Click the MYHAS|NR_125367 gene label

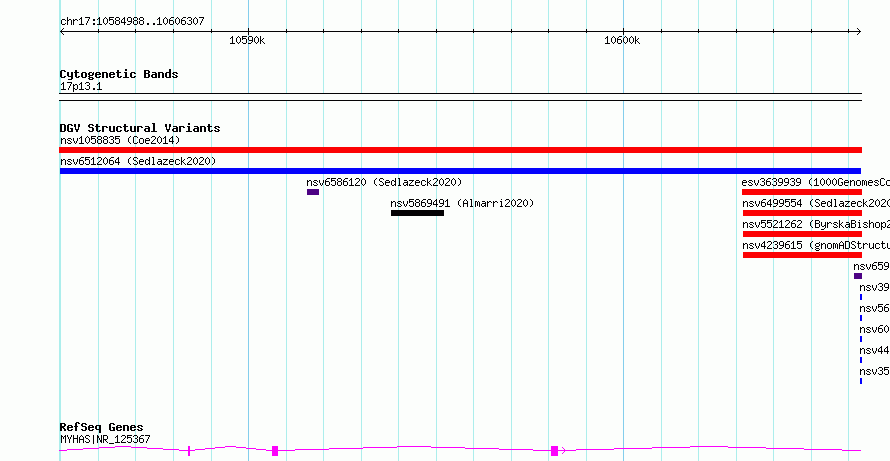(105, 439)
